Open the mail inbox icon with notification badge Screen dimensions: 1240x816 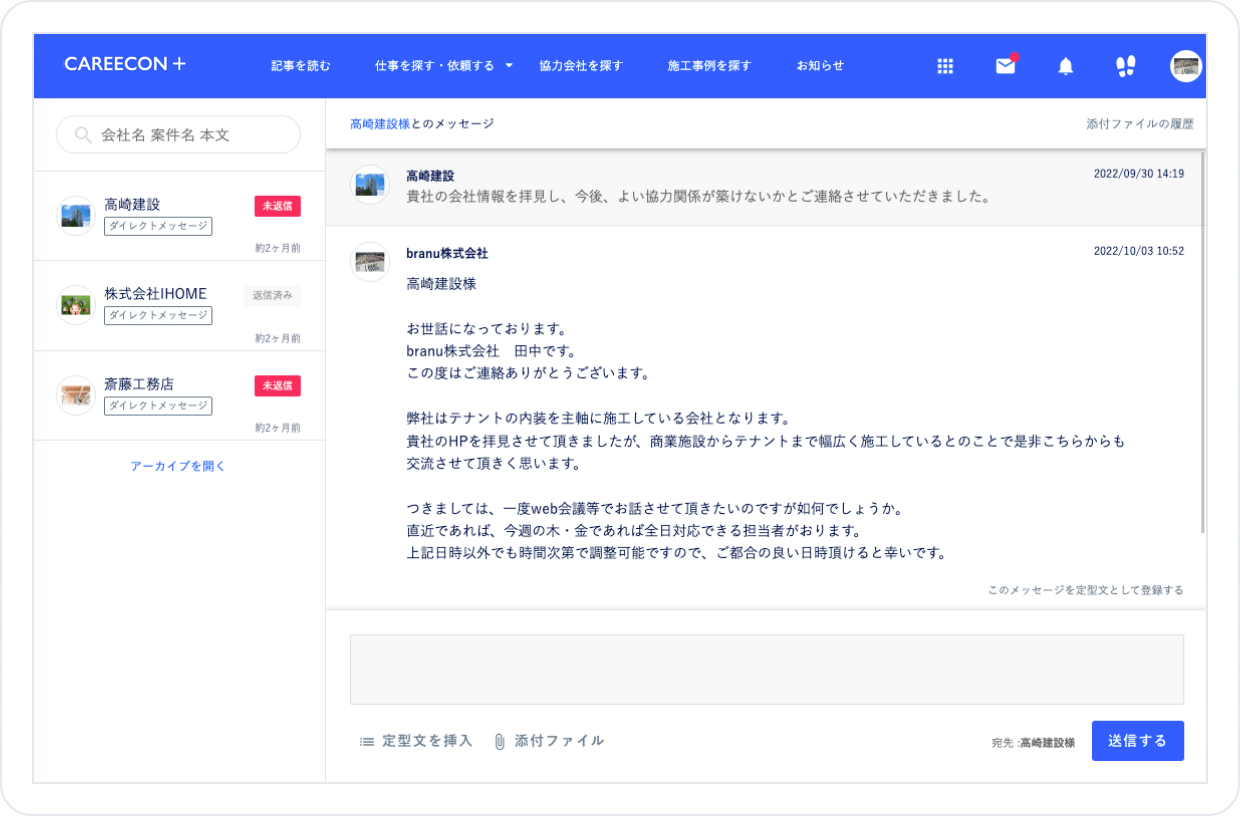1003,66
